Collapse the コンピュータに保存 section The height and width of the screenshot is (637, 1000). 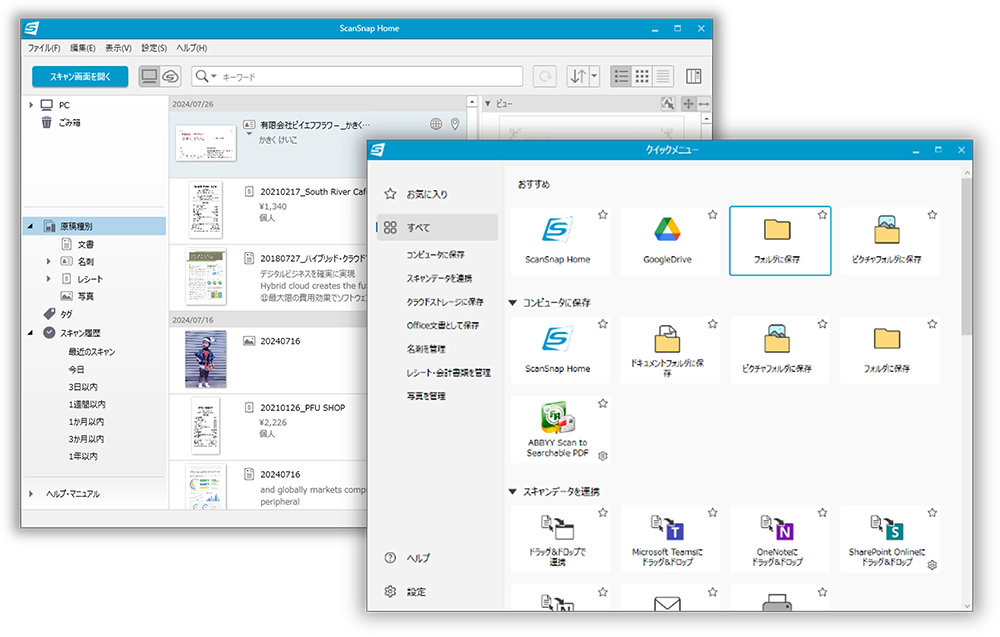513,302
